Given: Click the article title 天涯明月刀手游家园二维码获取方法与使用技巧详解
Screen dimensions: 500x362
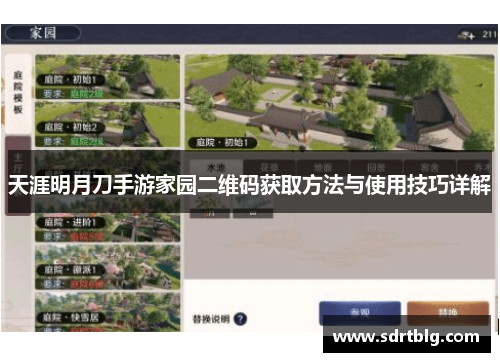Looking at the screenshot, I should pos(249,185).
